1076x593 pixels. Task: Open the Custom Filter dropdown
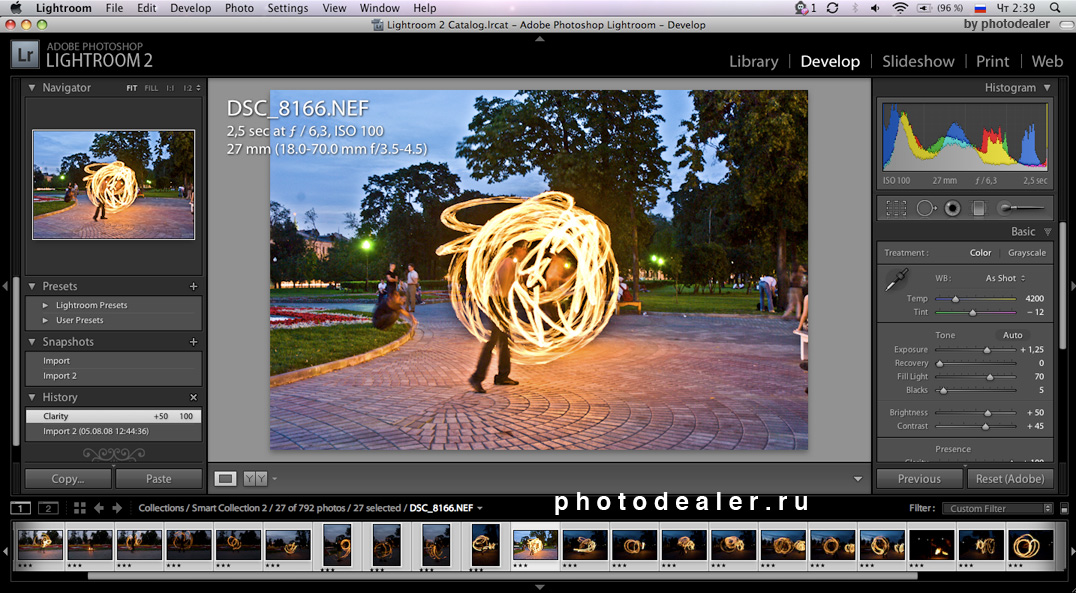pos(997,509)
